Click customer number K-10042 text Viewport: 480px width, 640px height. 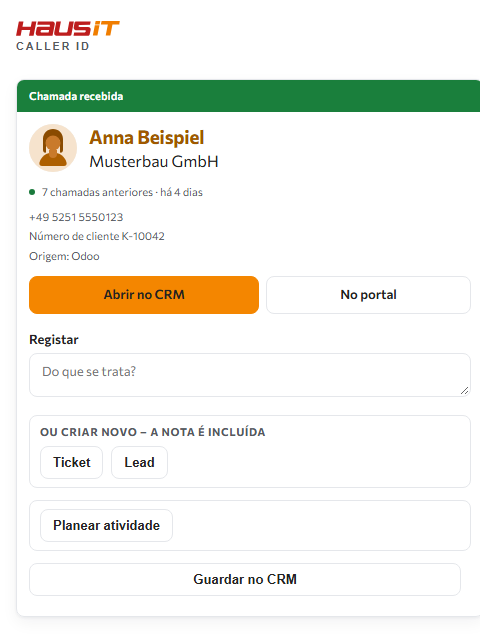coord(97,236)
